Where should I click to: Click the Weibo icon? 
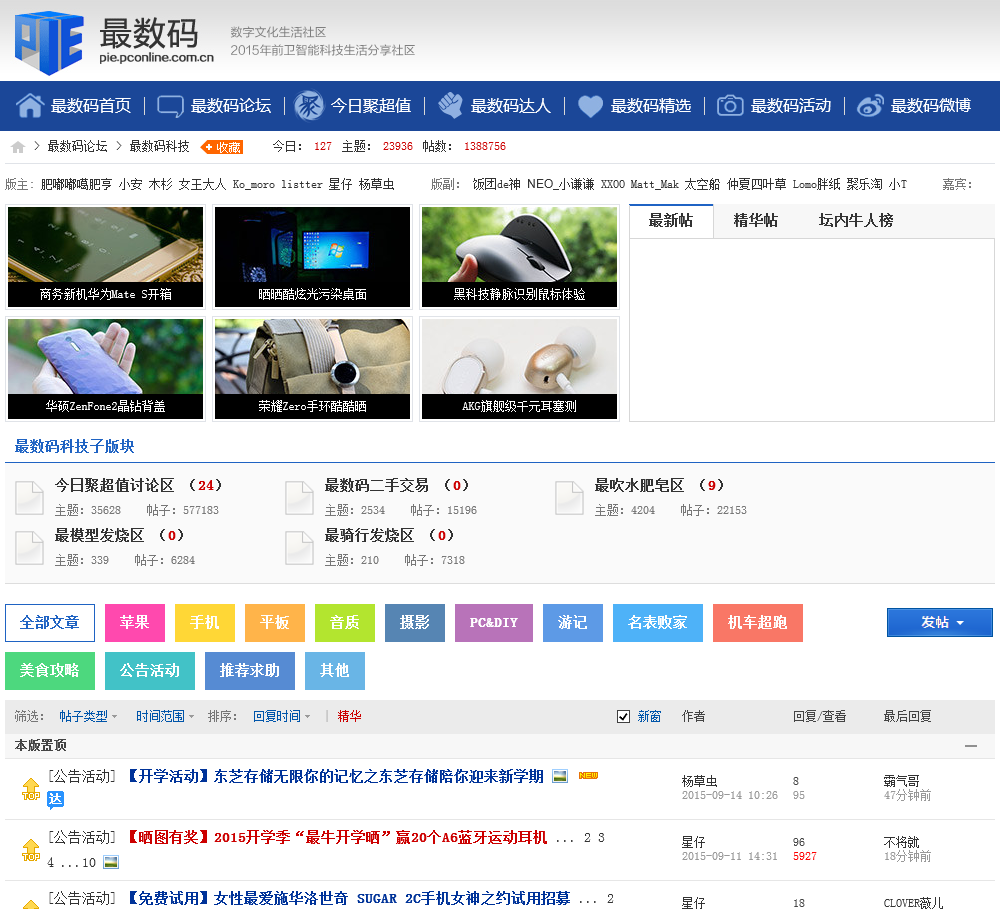(x=870, y=105)
